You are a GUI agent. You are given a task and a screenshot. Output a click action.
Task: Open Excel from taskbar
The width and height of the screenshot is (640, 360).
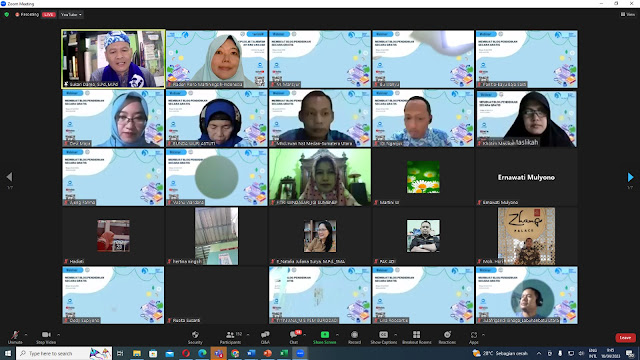(x=284, y=353)
